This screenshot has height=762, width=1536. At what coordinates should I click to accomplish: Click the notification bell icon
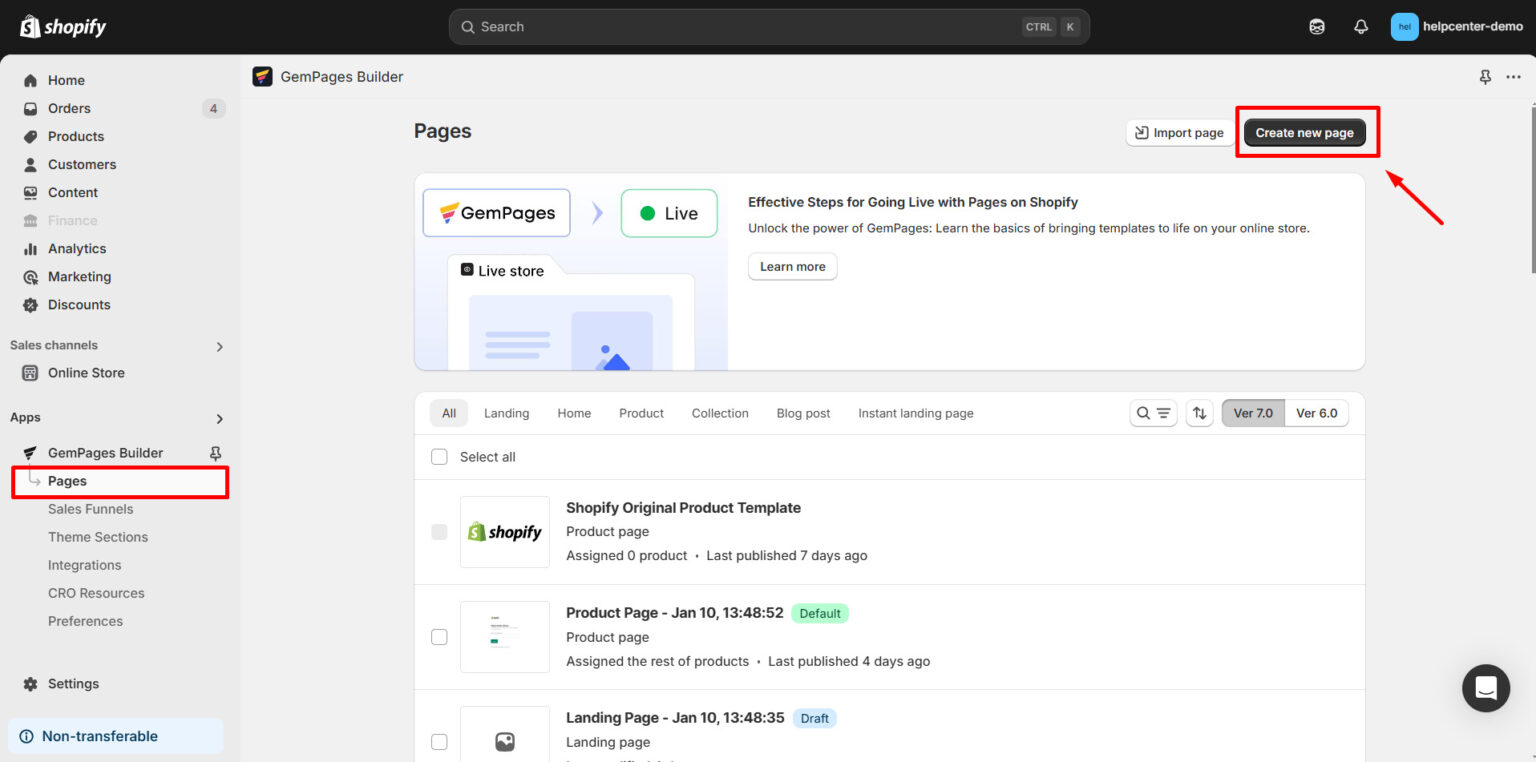tap(1361, 26)
